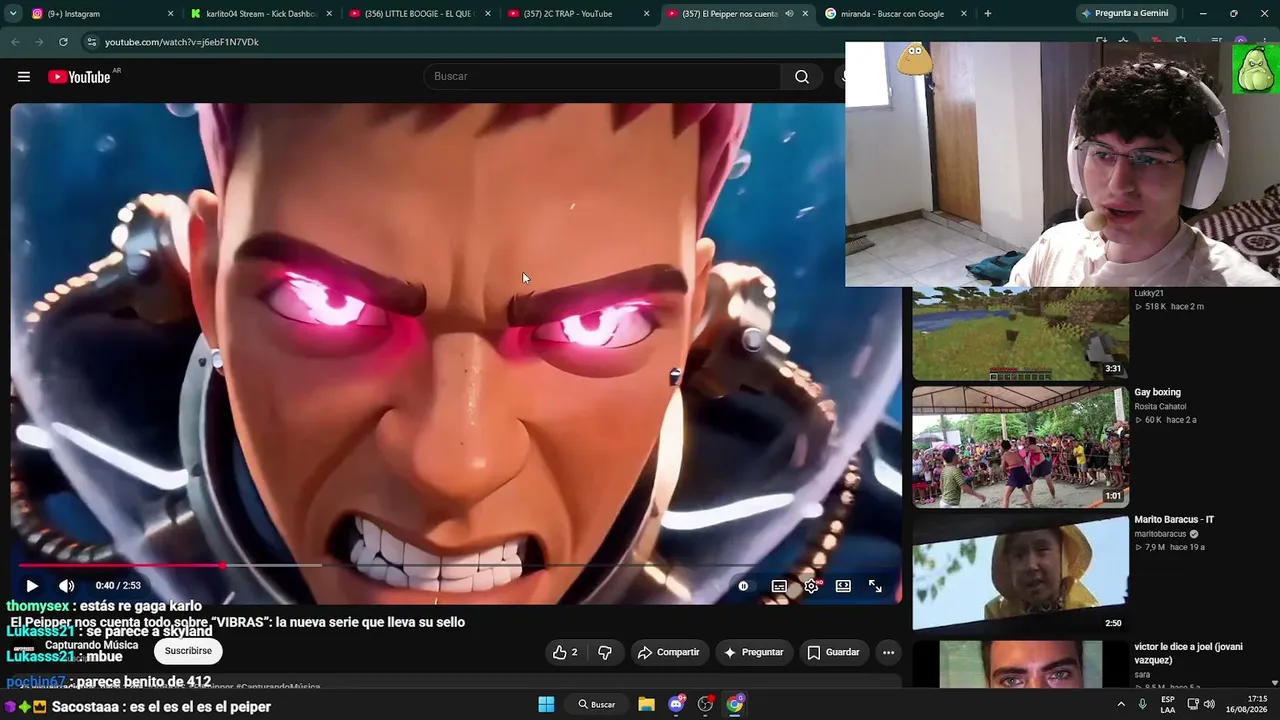The image size is (1280, 720).
Task: Go back to previous page
Action: tap(15, 42)
